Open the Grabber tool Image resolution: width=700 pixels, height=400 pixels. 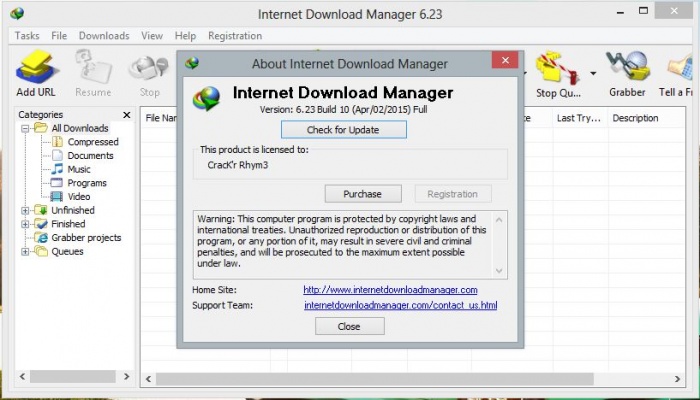627,67
